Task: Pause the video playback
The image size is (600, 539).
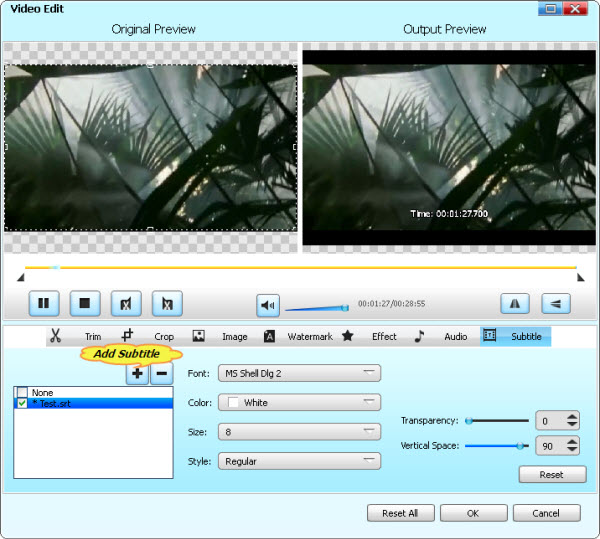Action: pos(44,303)
